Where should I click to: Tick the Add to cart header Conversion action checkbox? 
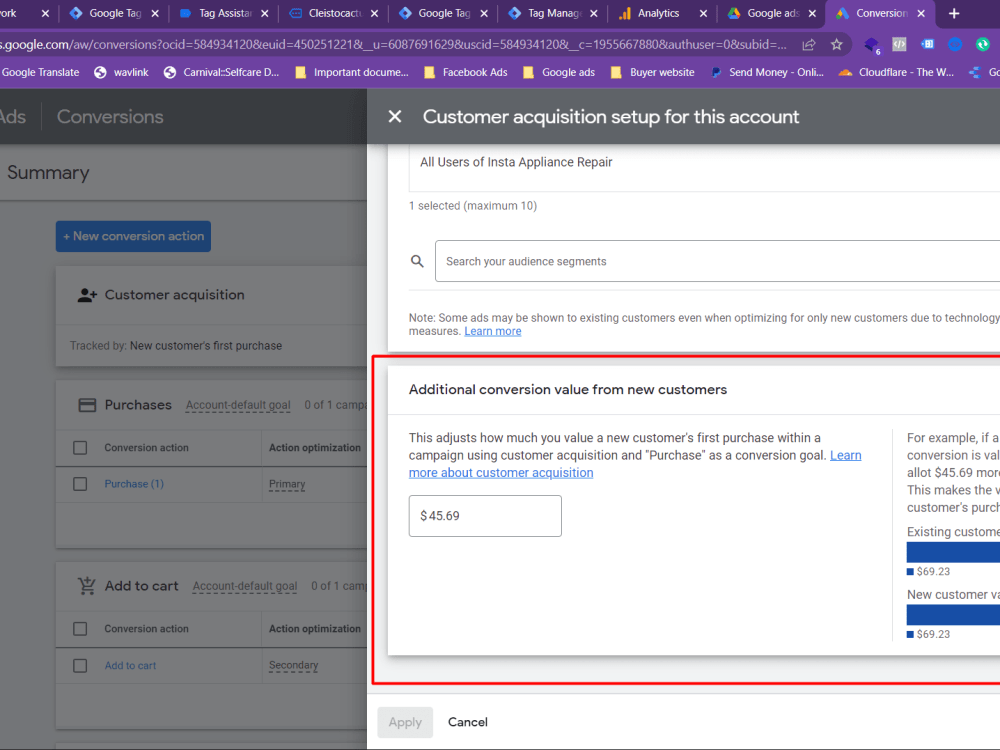coord(80,629)
